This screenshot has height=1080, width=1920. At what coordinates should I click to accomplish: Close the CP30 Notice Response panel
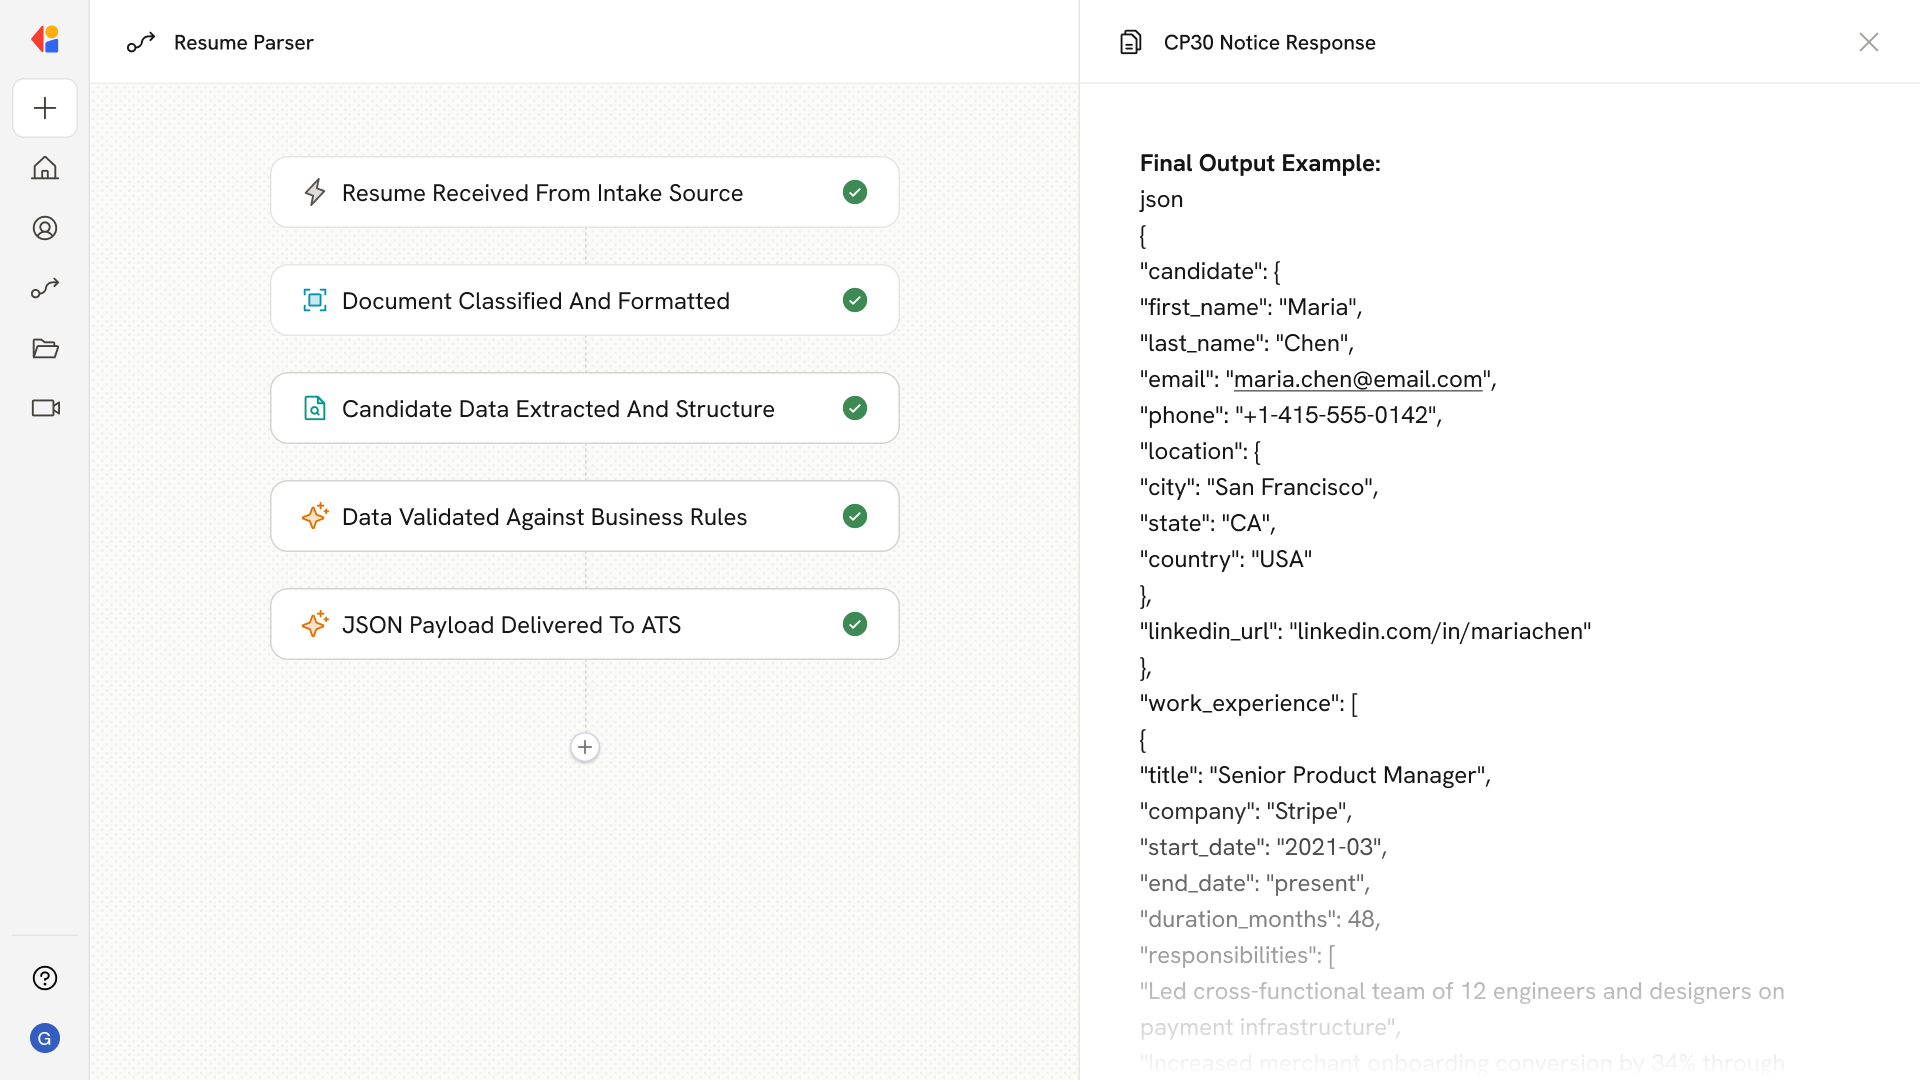(1868, 42)
